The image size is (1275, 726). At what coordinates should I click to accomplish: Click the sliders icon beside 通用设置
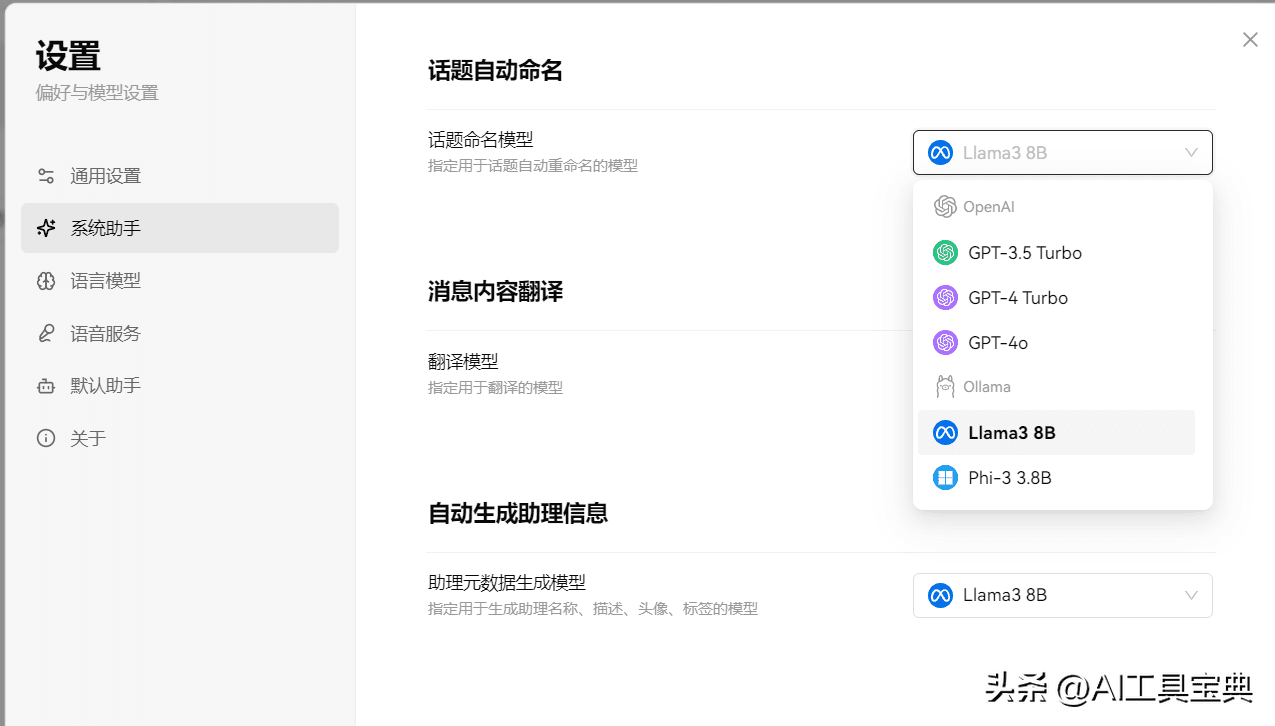click(46, 176)
